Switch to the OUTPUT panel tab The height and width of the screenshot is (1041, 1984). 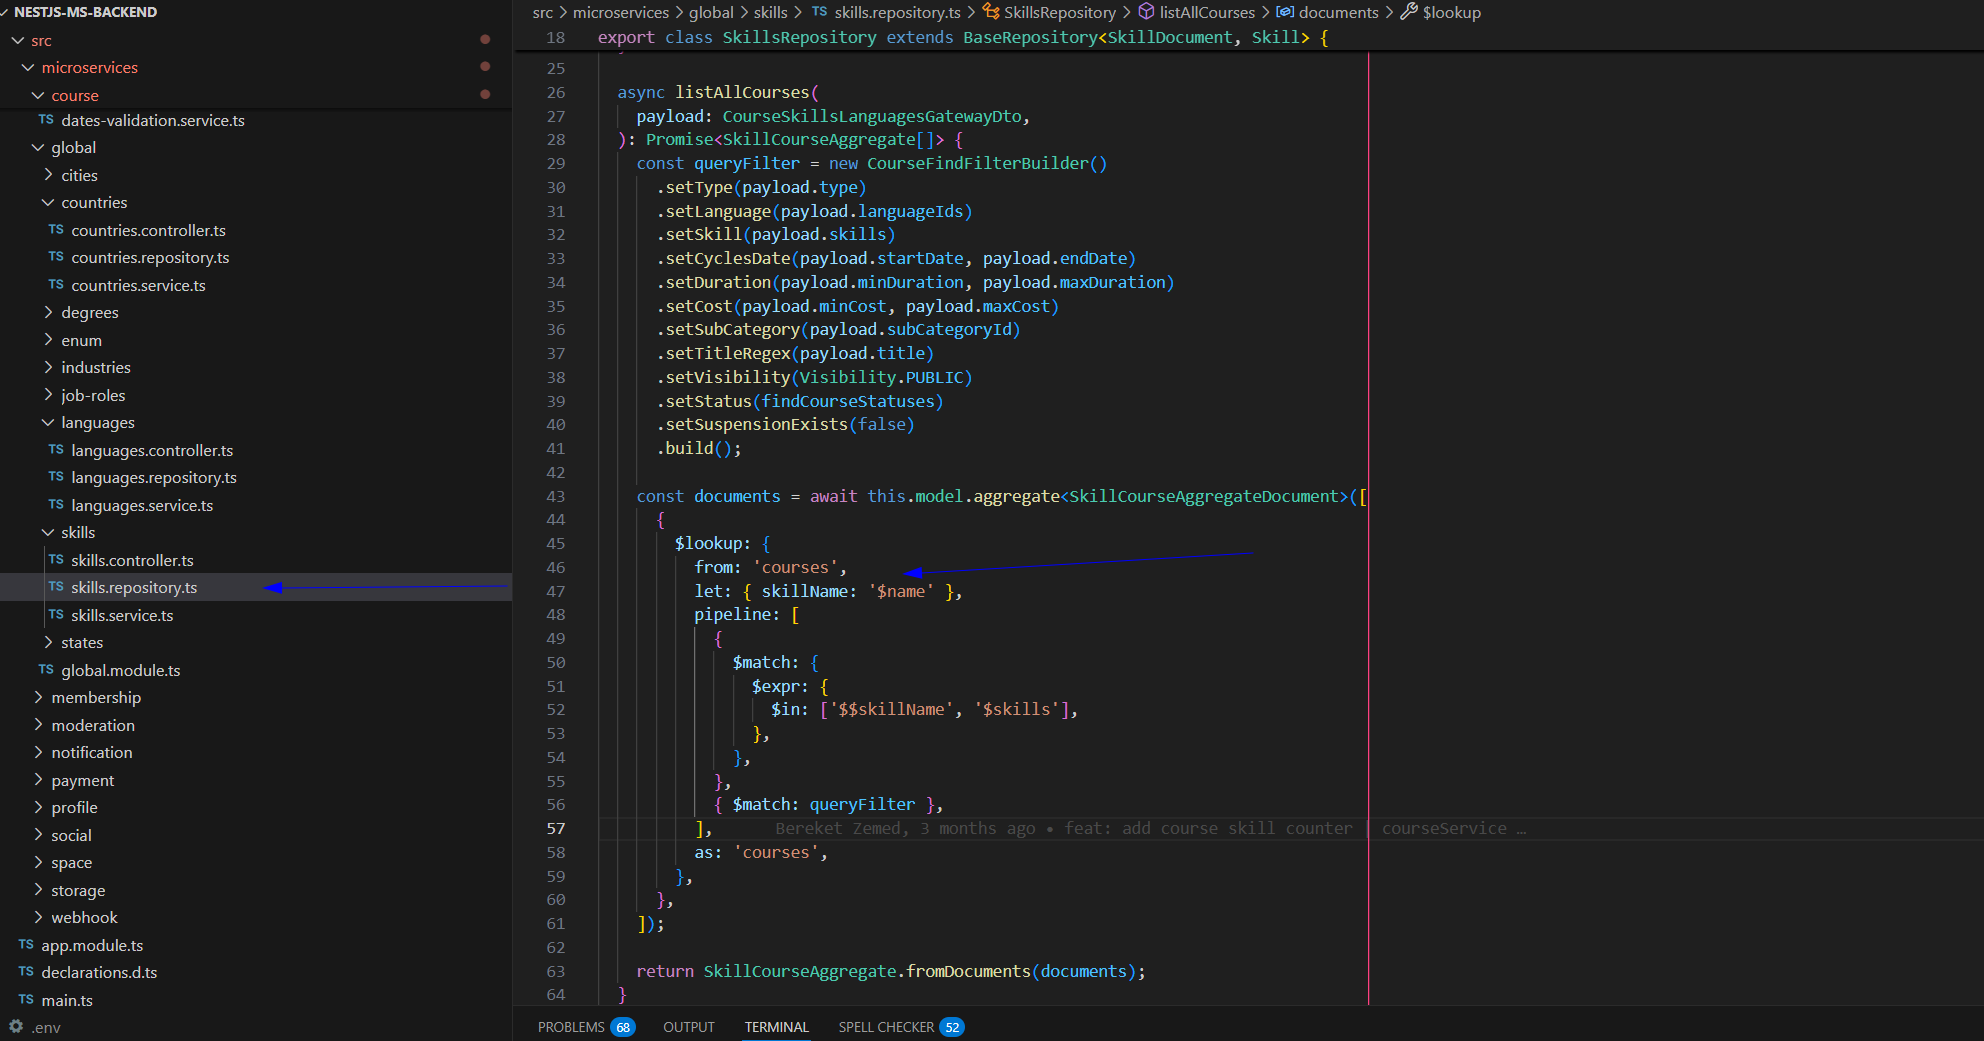tap(689, 1027)
